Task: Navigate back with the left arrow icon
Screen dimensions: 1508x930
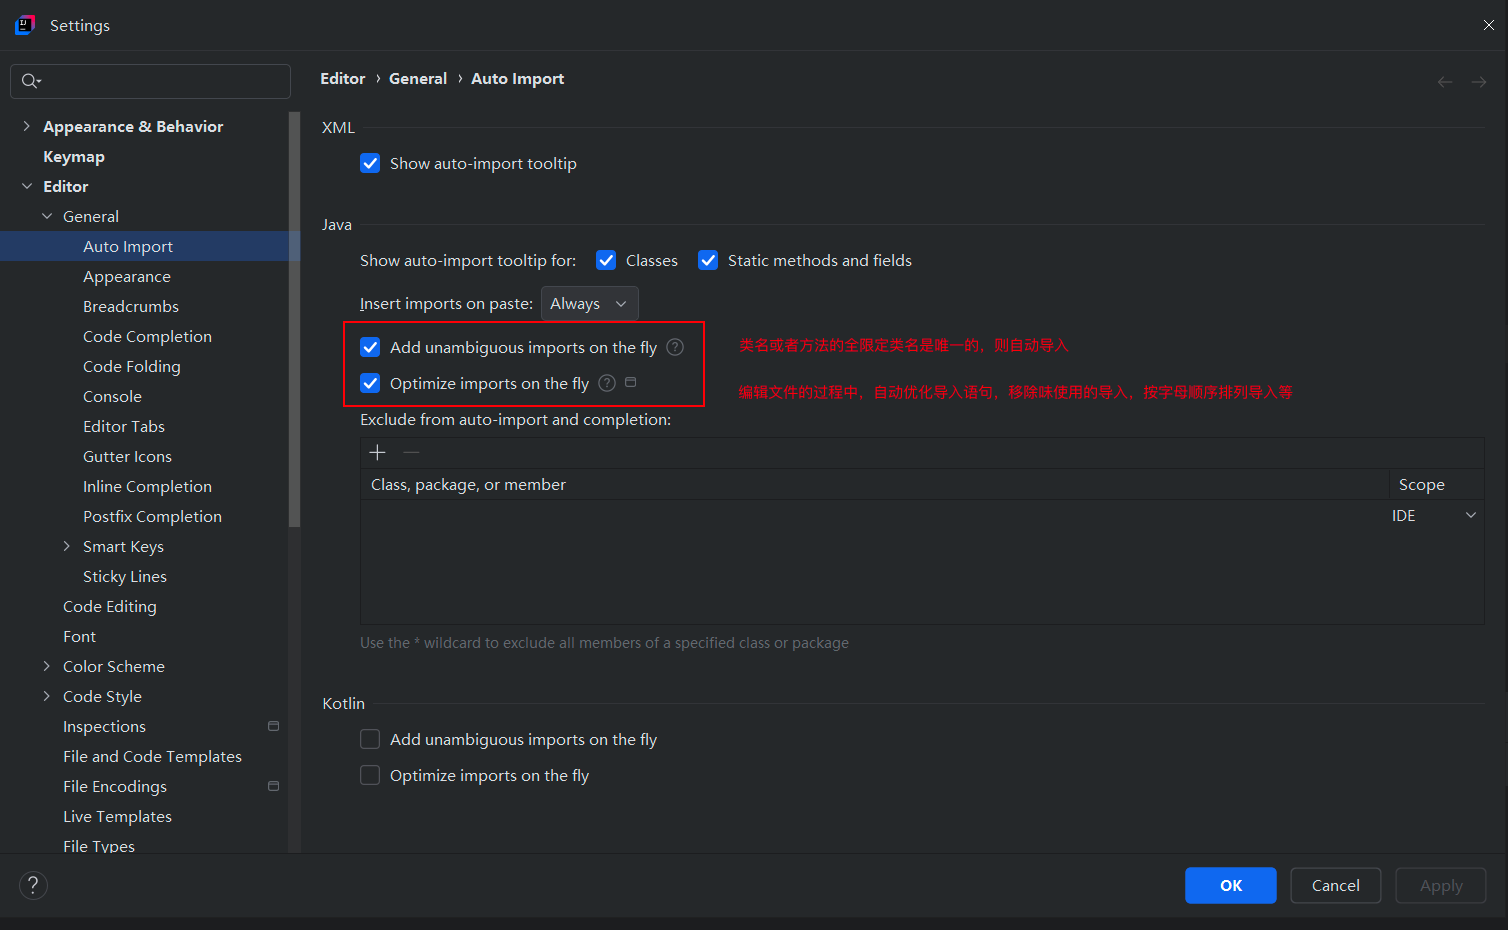Action: click(1445, 82)
